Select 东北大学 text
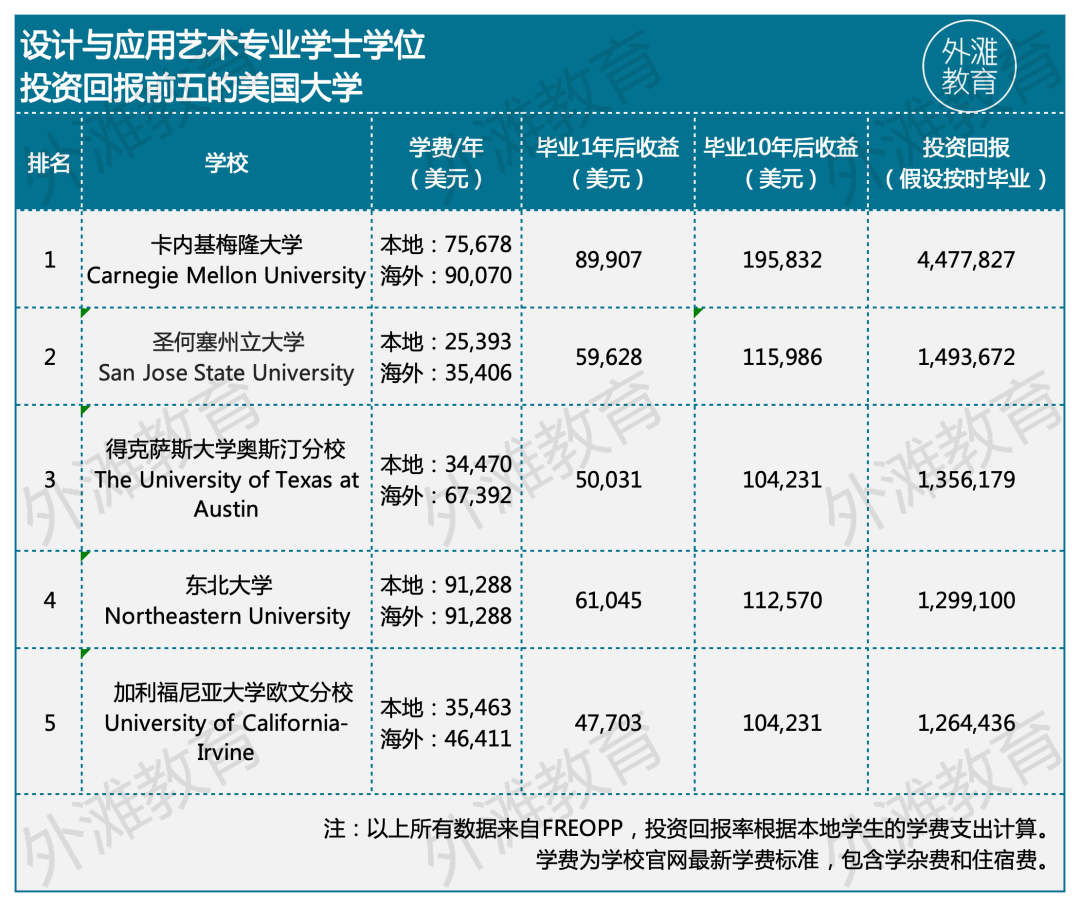This screenshot has width=1080, height=907. coord(228,585)
